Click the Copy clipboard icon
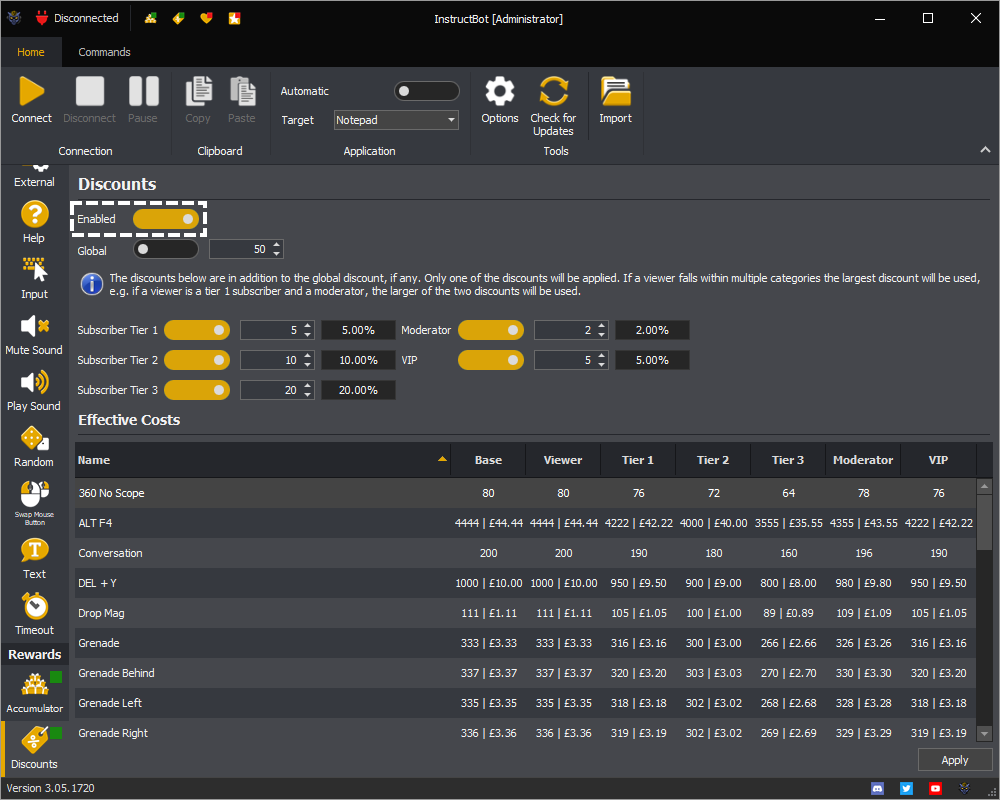Image resolution: width=1000 pixels, height=800 pixels. tap(198, 91)
